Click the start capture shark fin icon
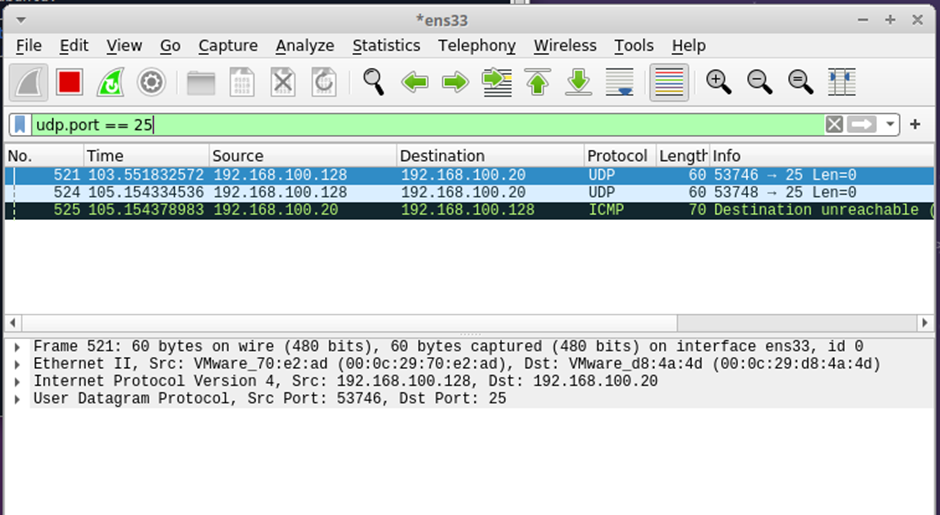Image resolution: width=940 pixels, height=515 pixels. tap(29, 82)
